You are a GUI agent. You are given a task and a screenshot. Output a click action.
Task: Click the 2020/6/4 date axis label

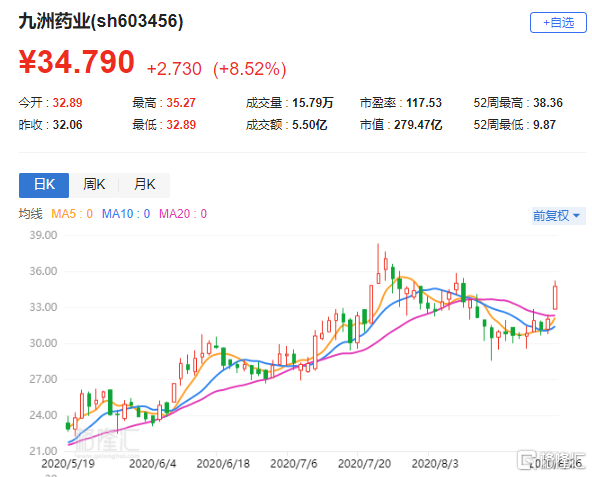[153, 464]
